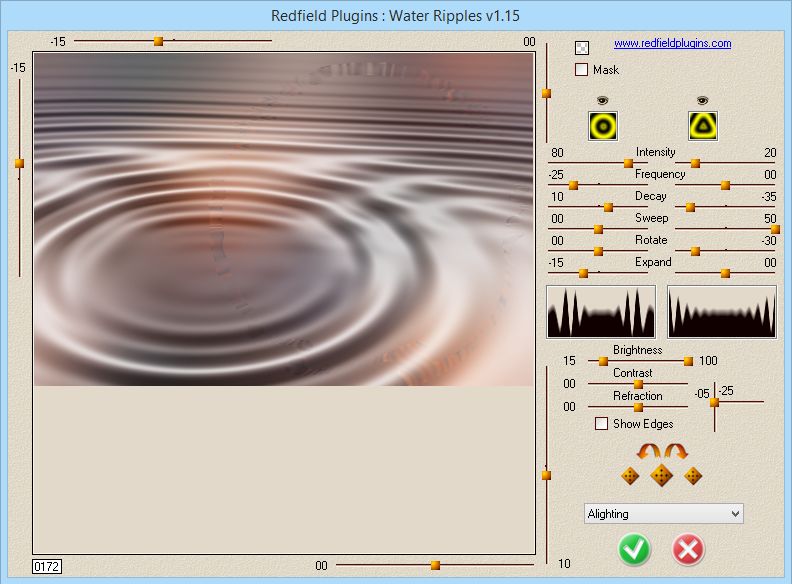Click the left small dice randomize icon

tap(630, 475)
